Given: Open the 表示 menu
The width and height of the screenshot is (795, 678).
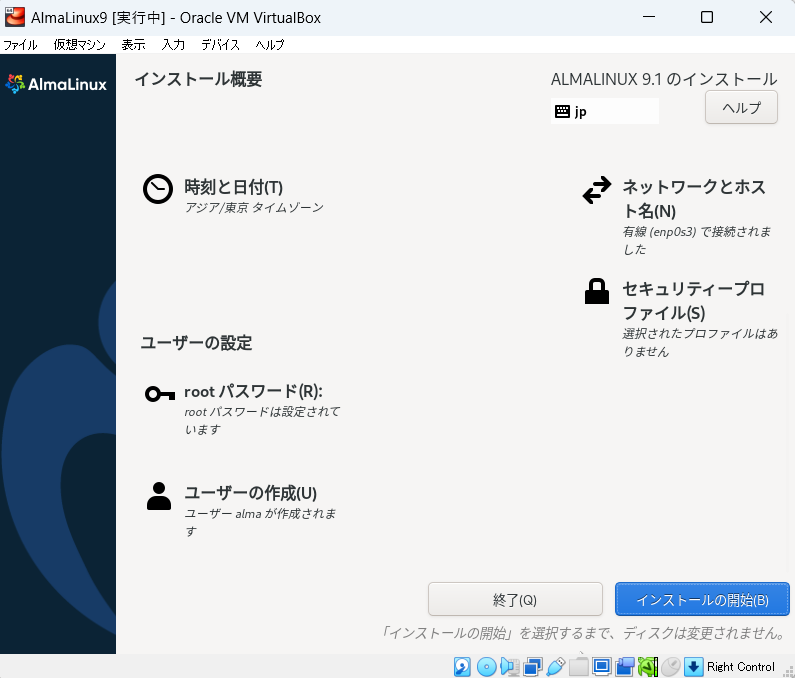Looking at the screenshot, I should pos(133,45).
